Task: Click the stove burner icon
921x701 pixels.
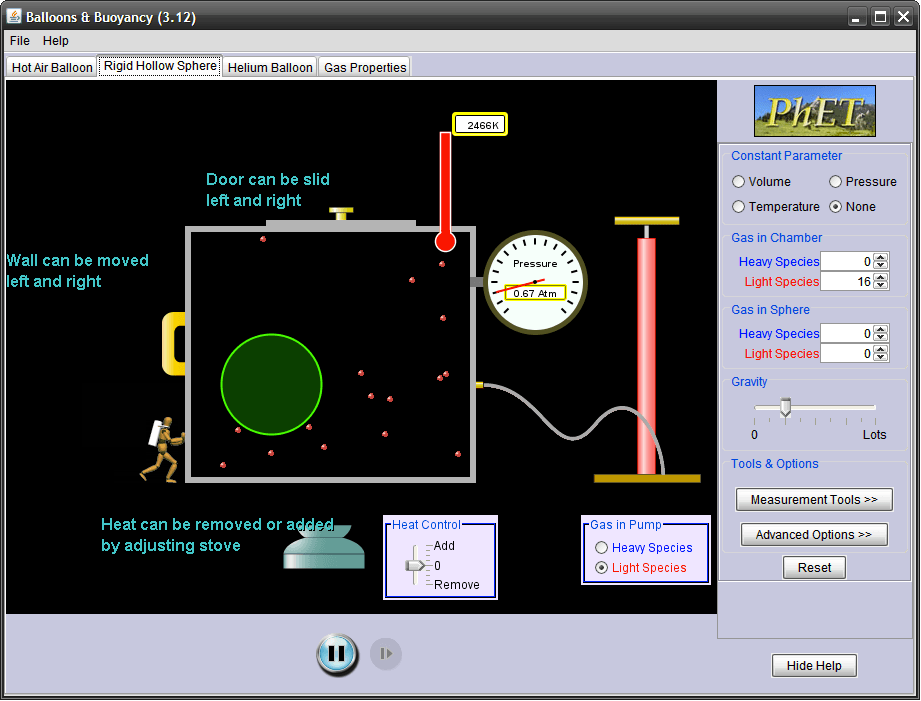Action: [x=322, y=552]
